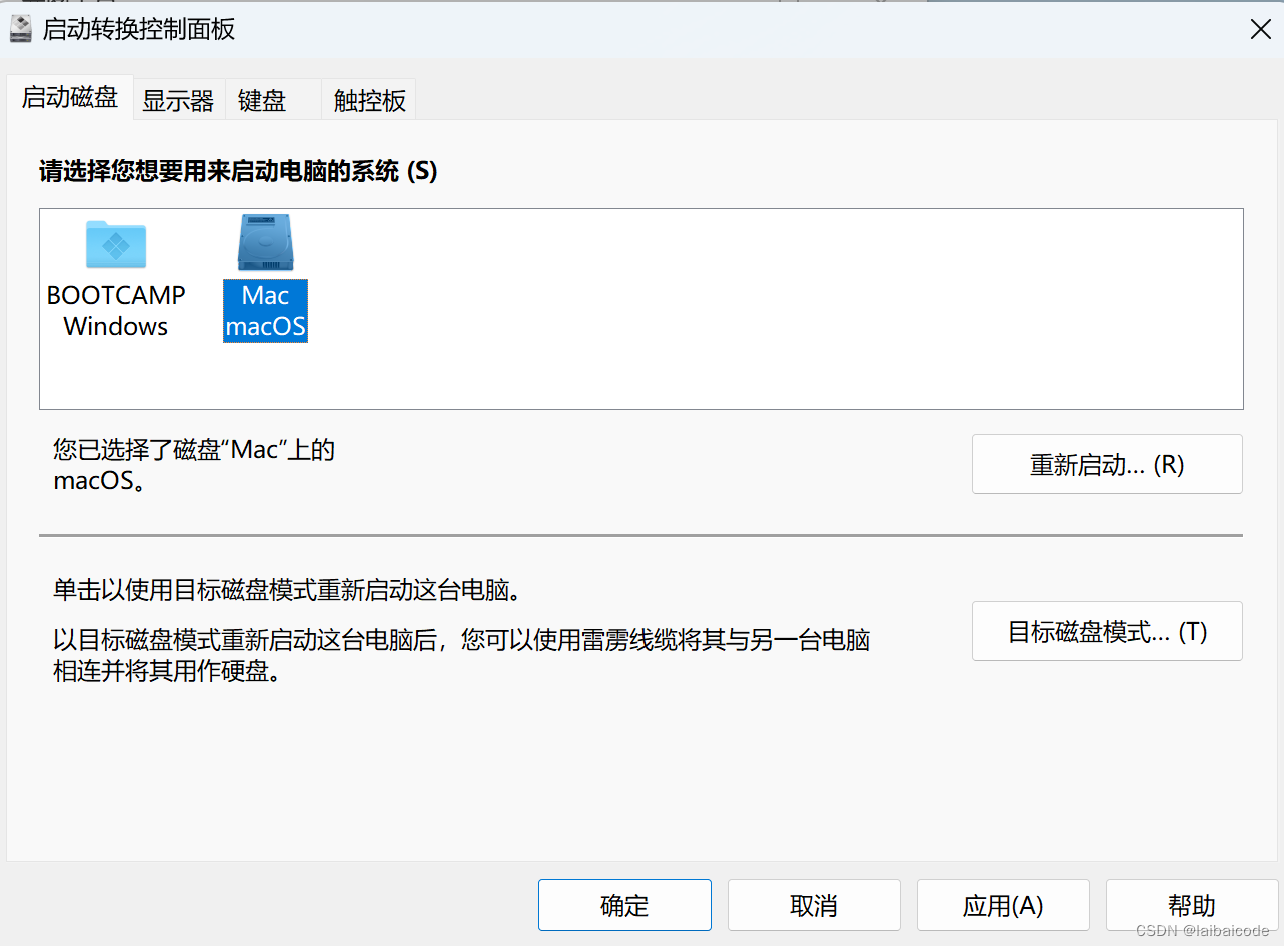Select the BOOTCAMP Windows folder icon
This screenshot has height=946, width=1284.
(x=116, y=245)
